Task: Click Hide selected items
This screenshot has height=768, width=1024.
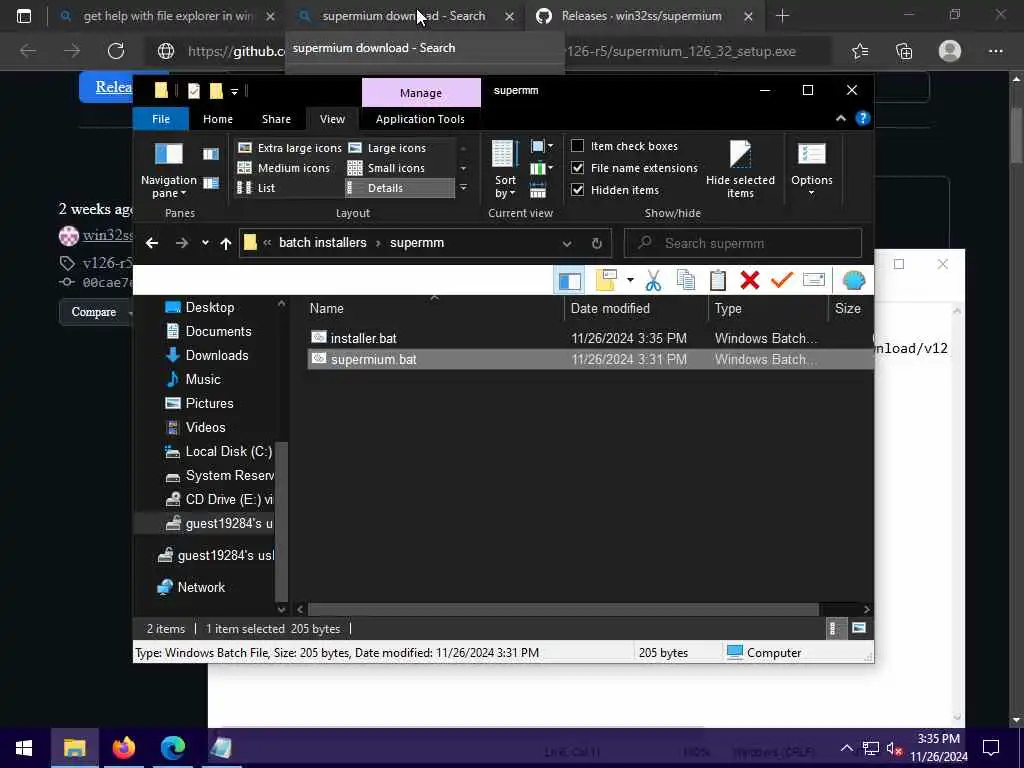Action: [x=740, y=169]
